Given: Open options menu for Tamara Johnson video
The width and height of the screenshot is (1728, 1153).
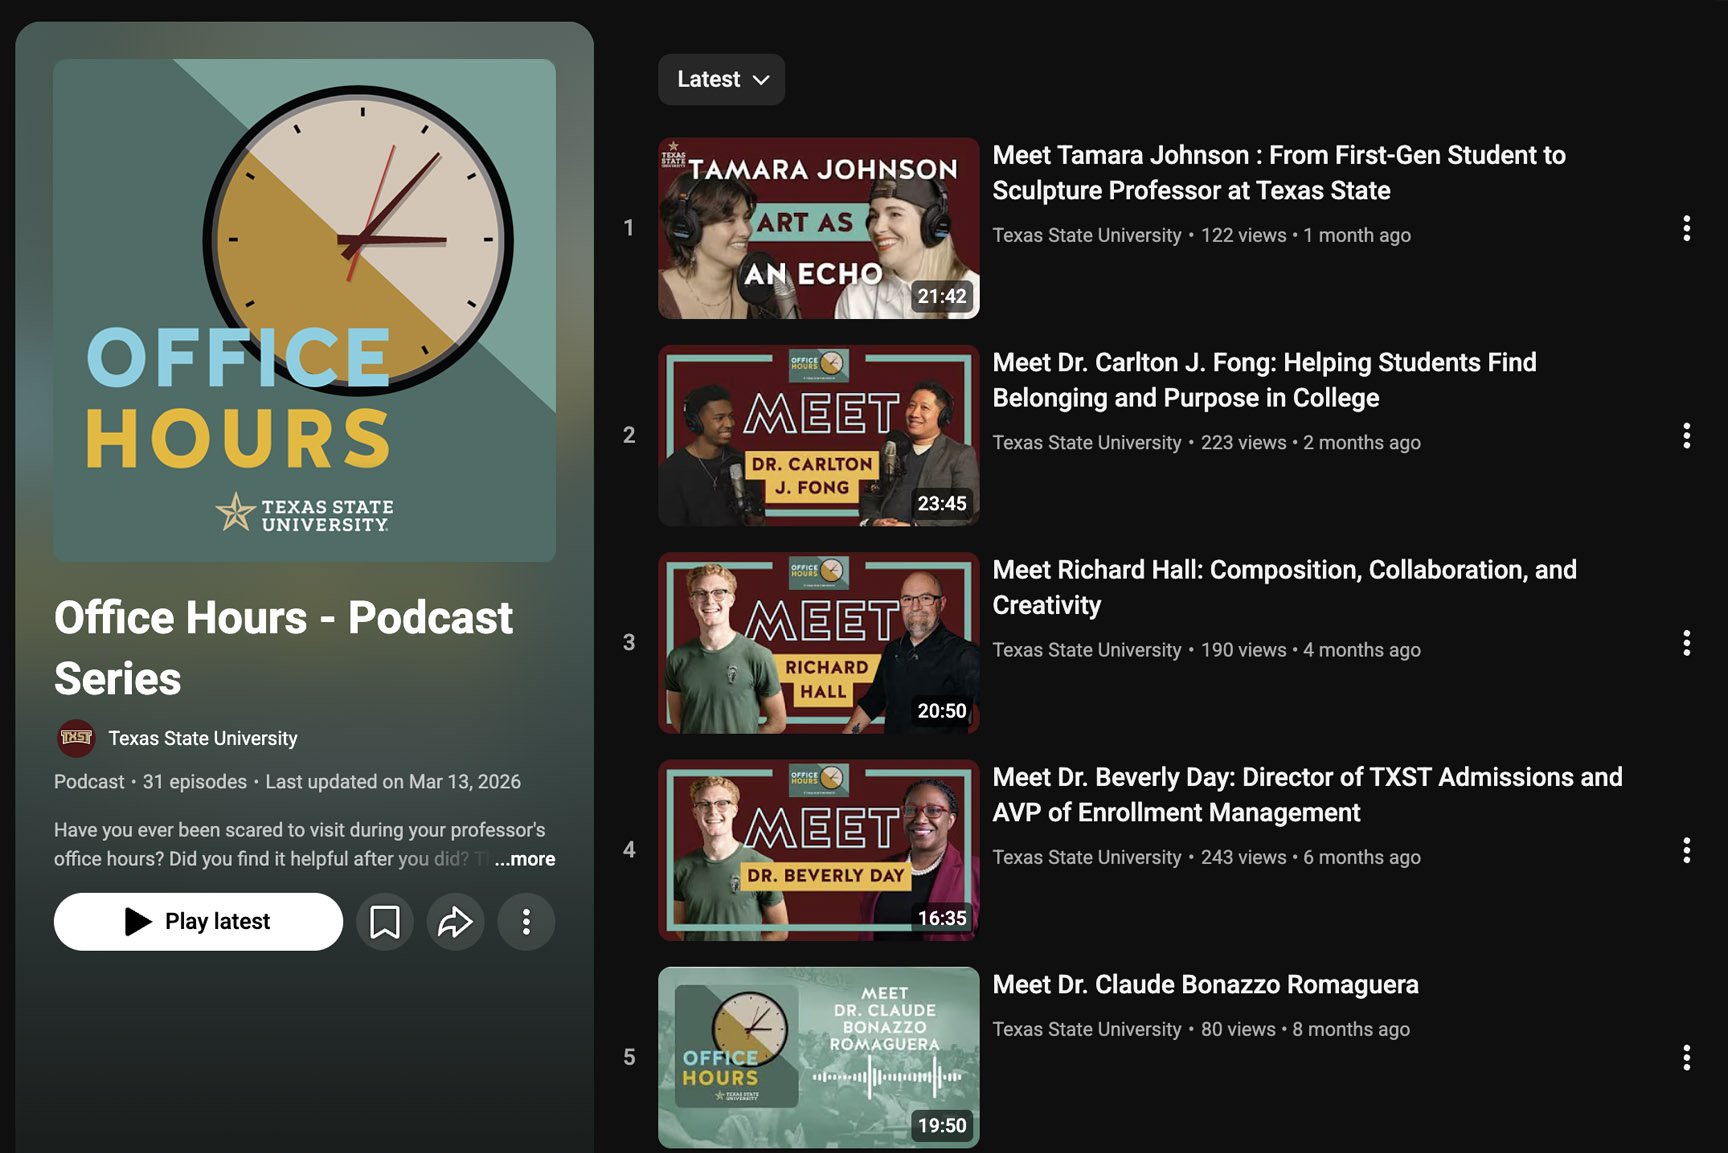Looking at the screenshot, I should [1686, 228].
